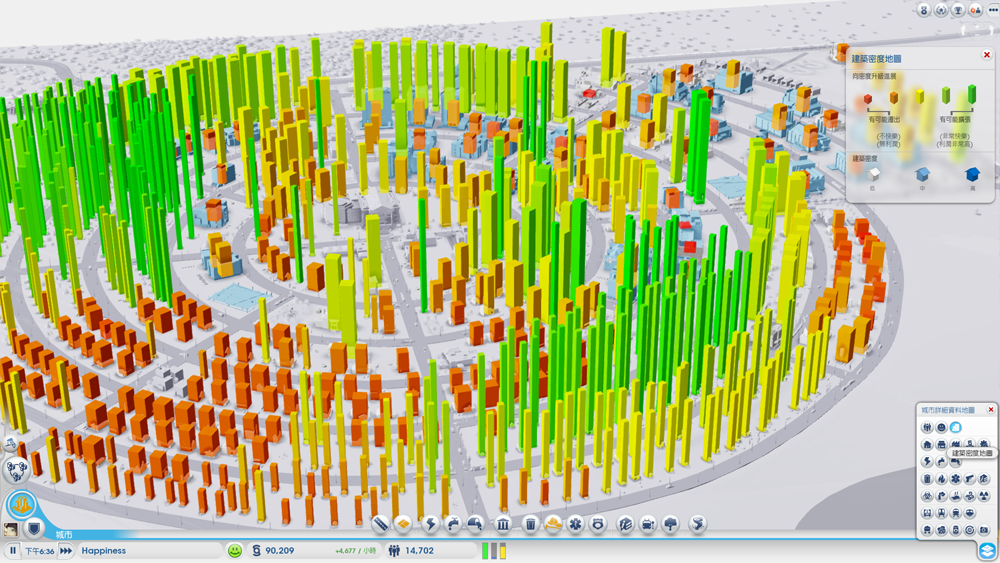Open the Education menu in bottom toolbar

click(626, 524)
